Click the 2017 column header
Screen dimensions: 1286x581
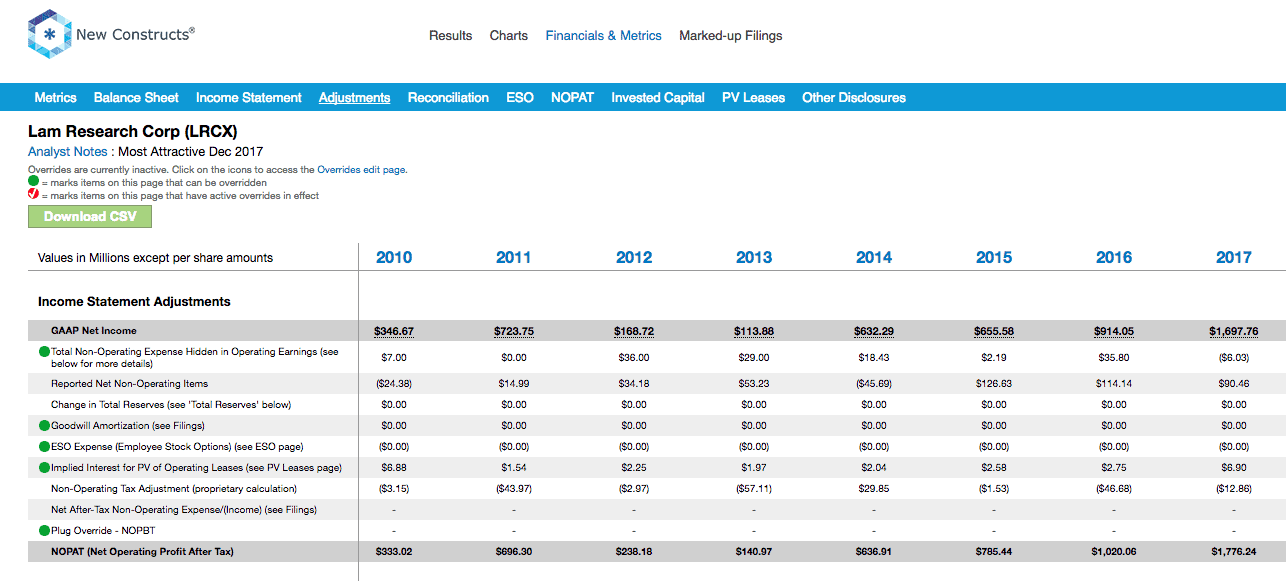(1234, 257)
